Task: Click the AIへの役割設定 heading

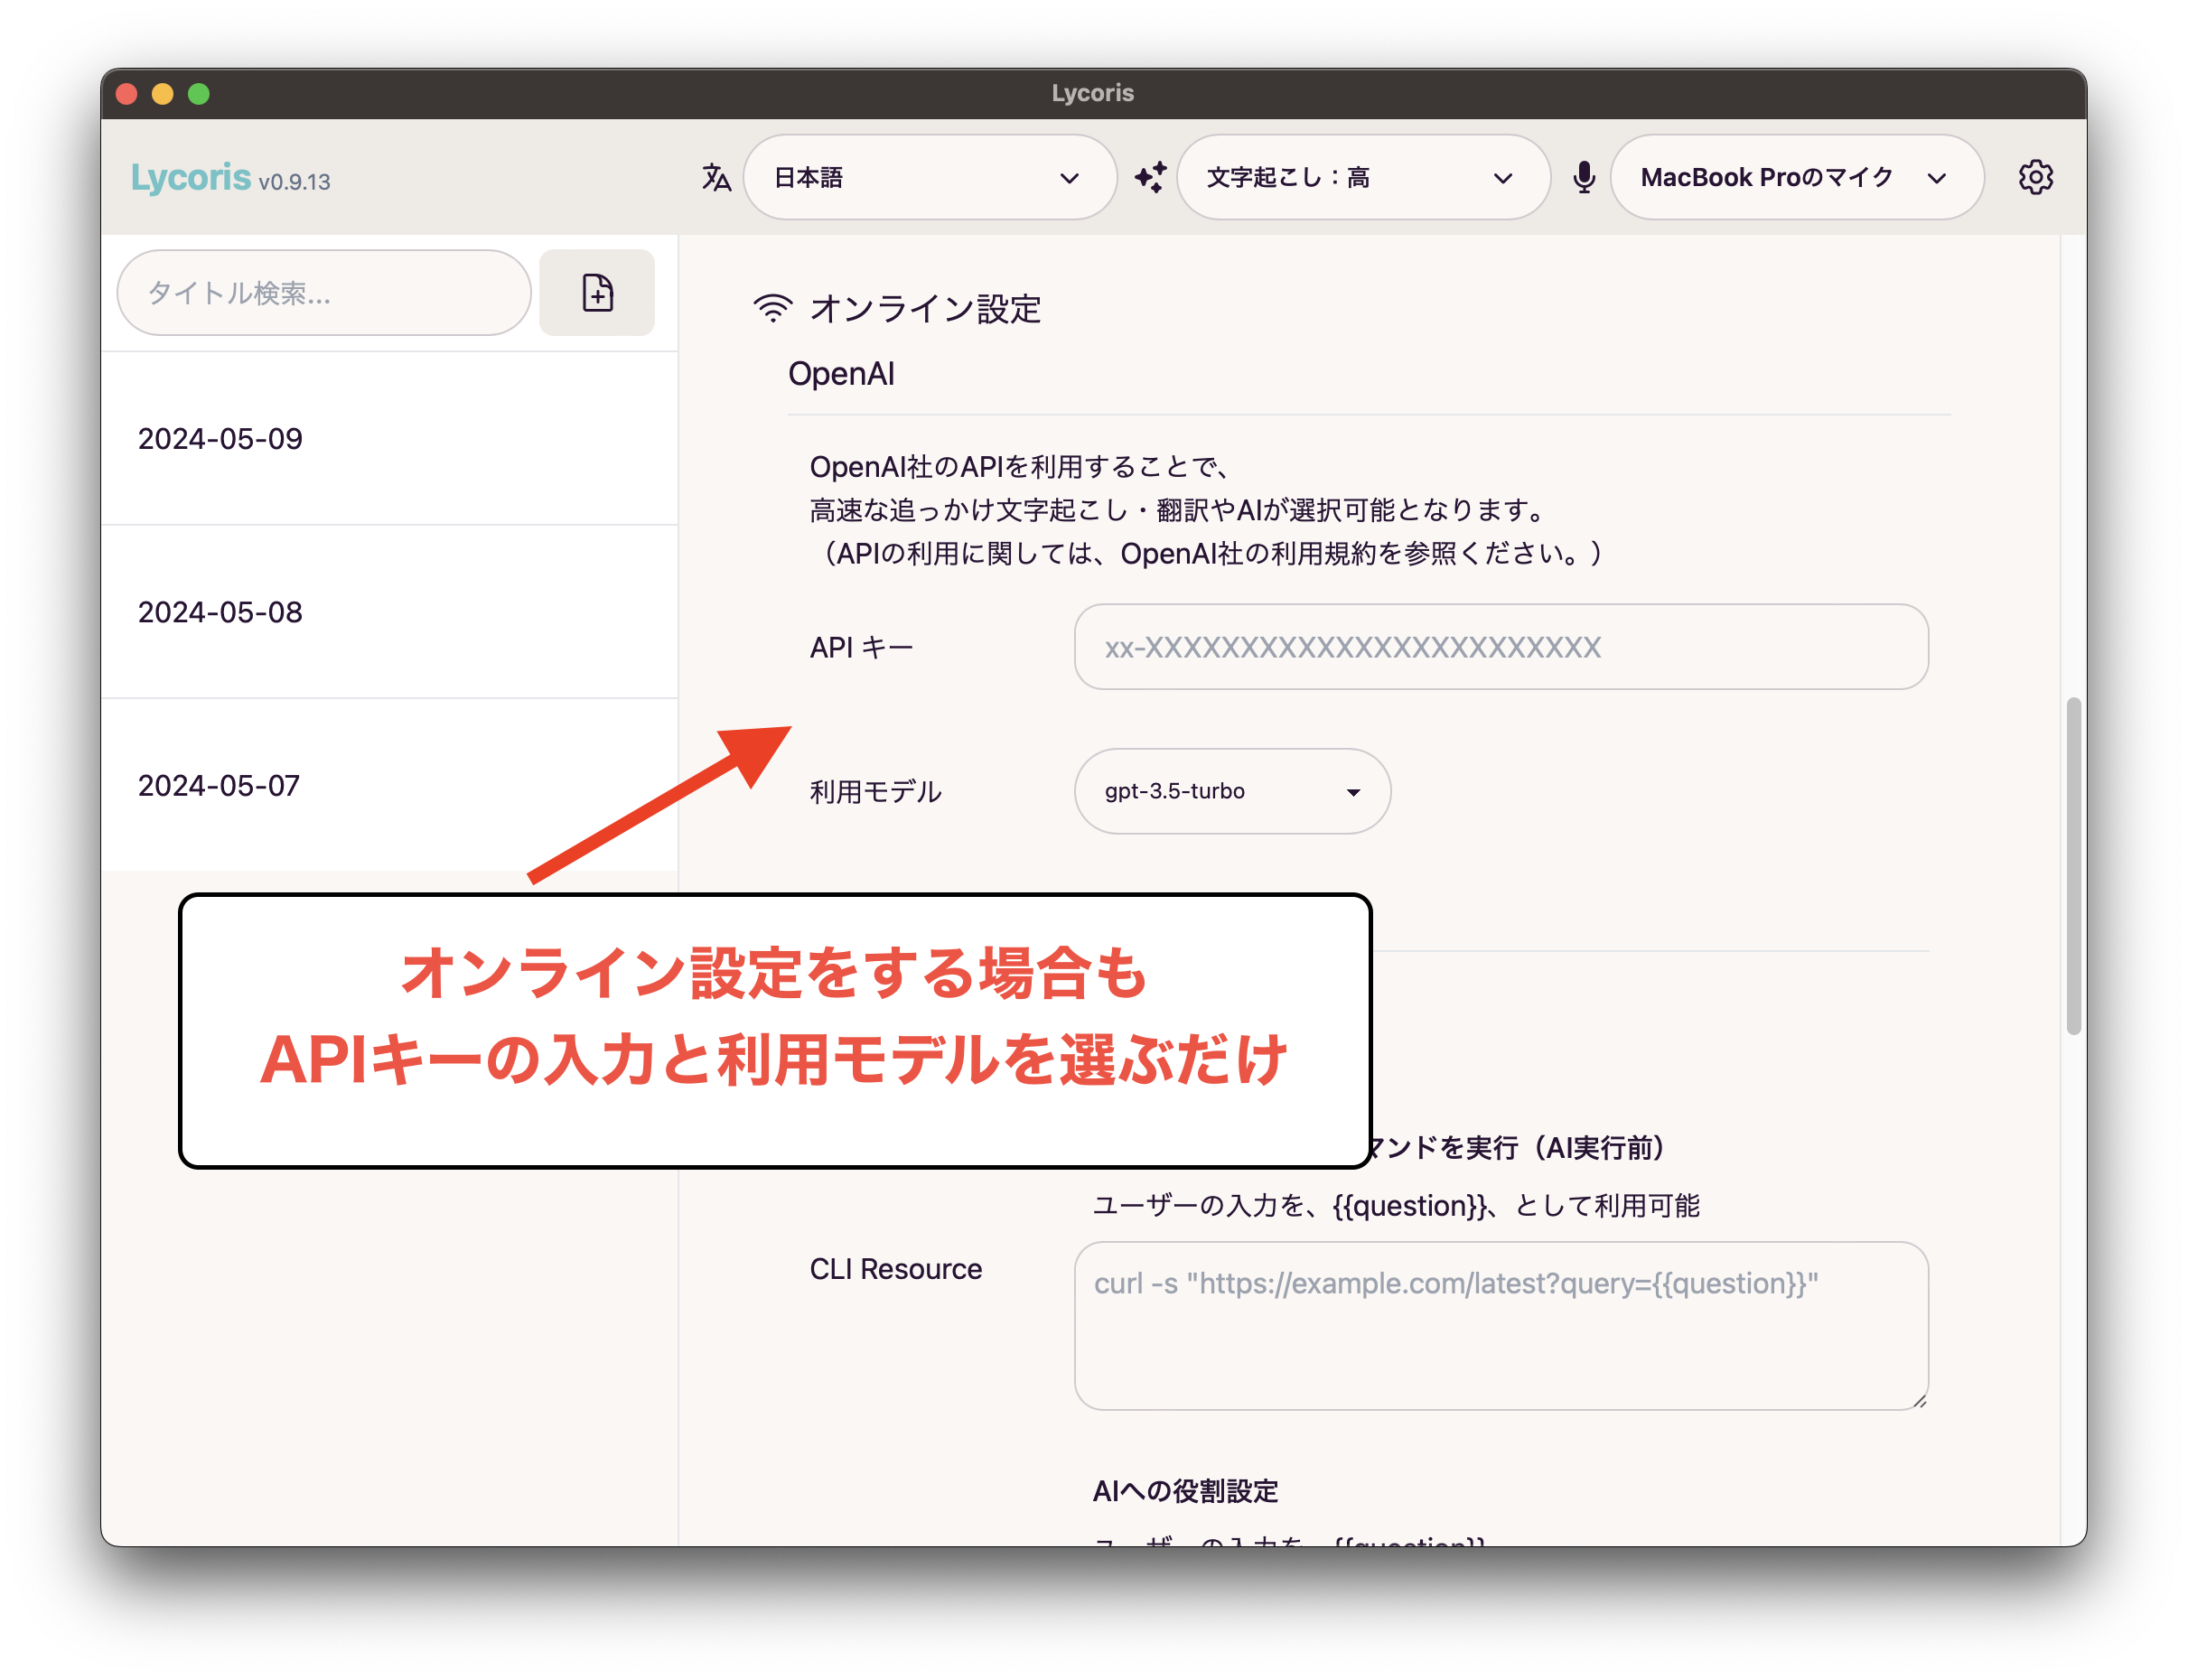Action: pyautogui.click(x=1185, y=1490)
